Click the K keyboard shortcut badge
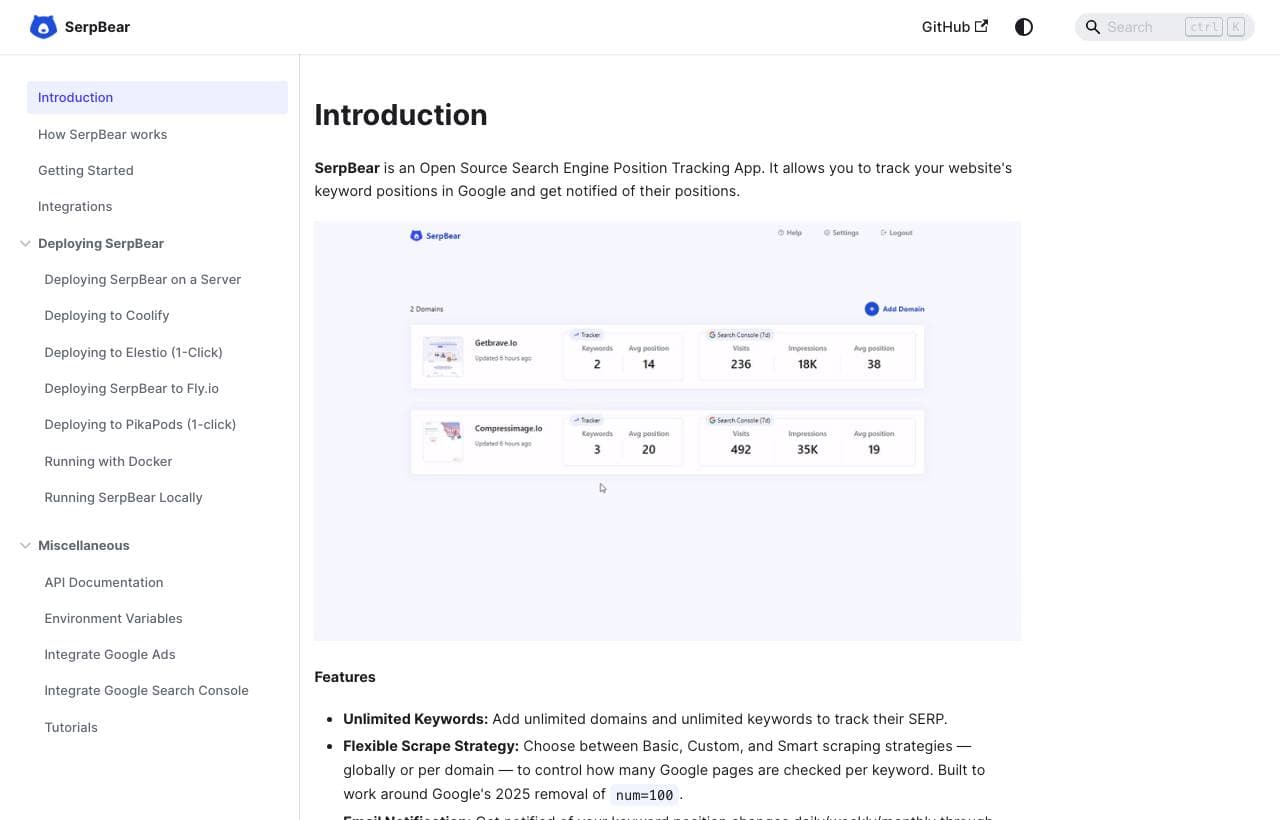 pyautogui.click(x=1236, y=27)
